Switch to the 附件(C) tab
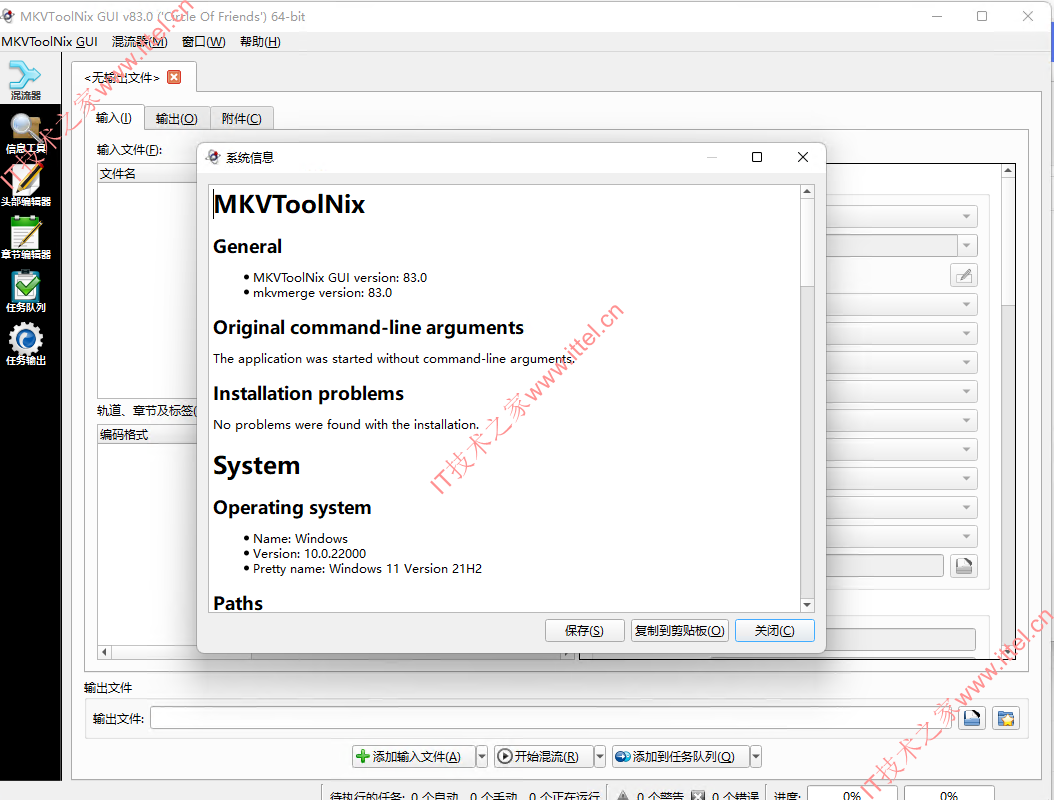This screenshot has height=800, width=1054. (x=241, y=119)
